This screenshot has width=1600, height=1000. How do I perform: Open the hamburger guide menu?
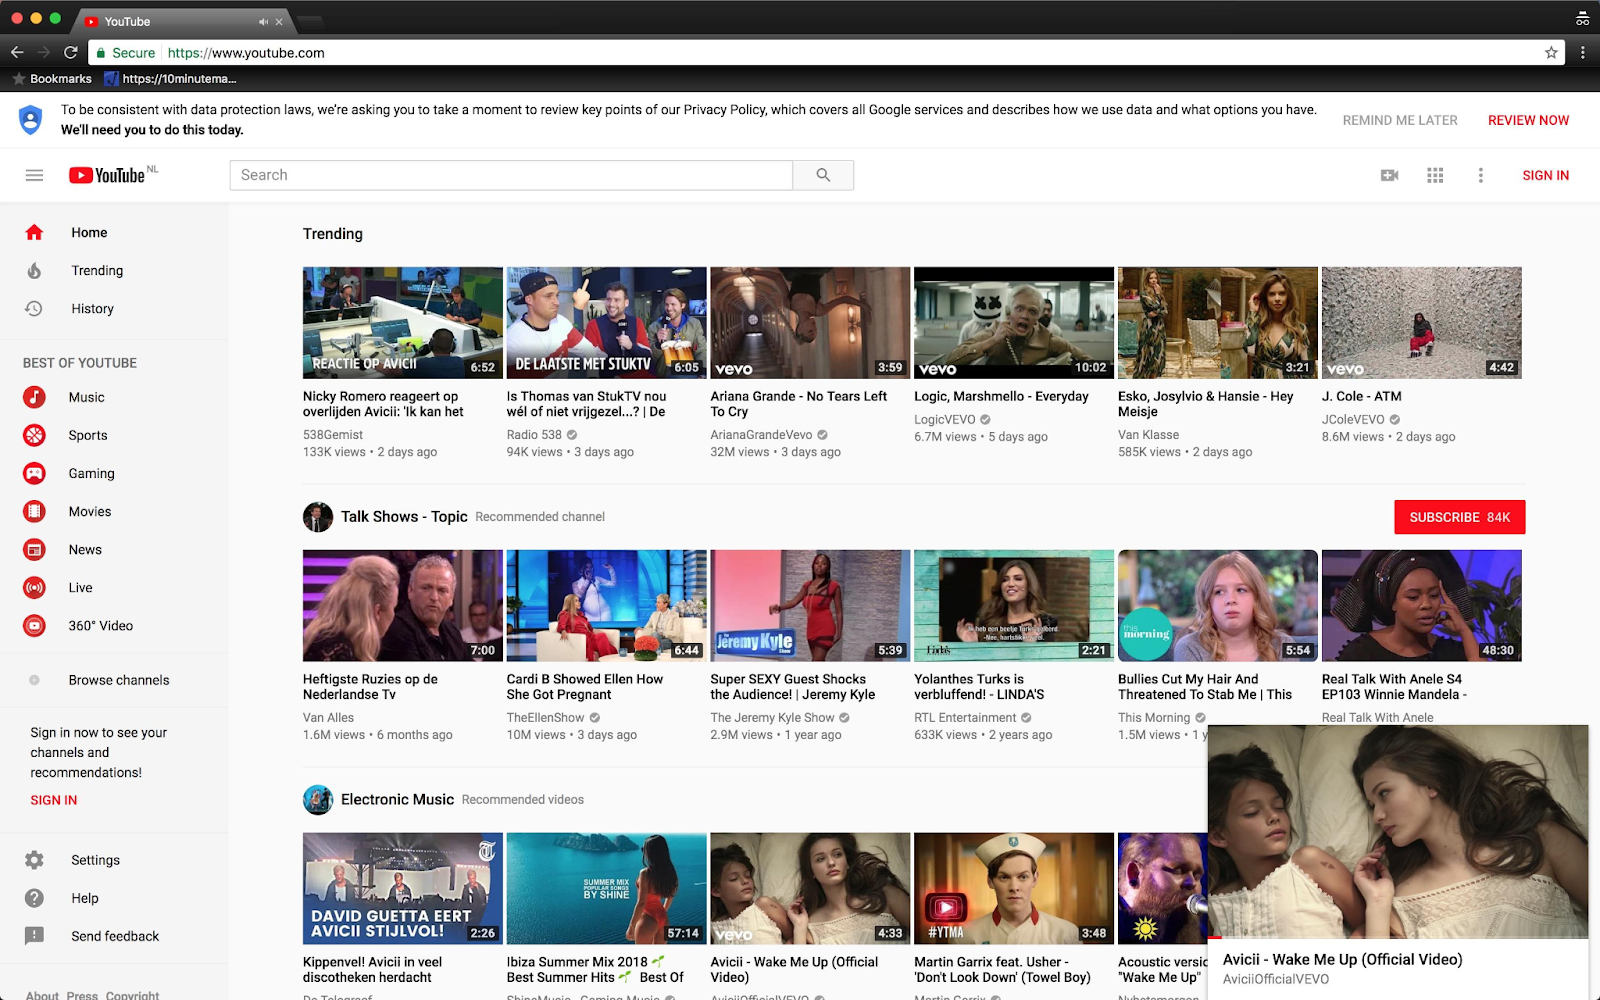34,175
